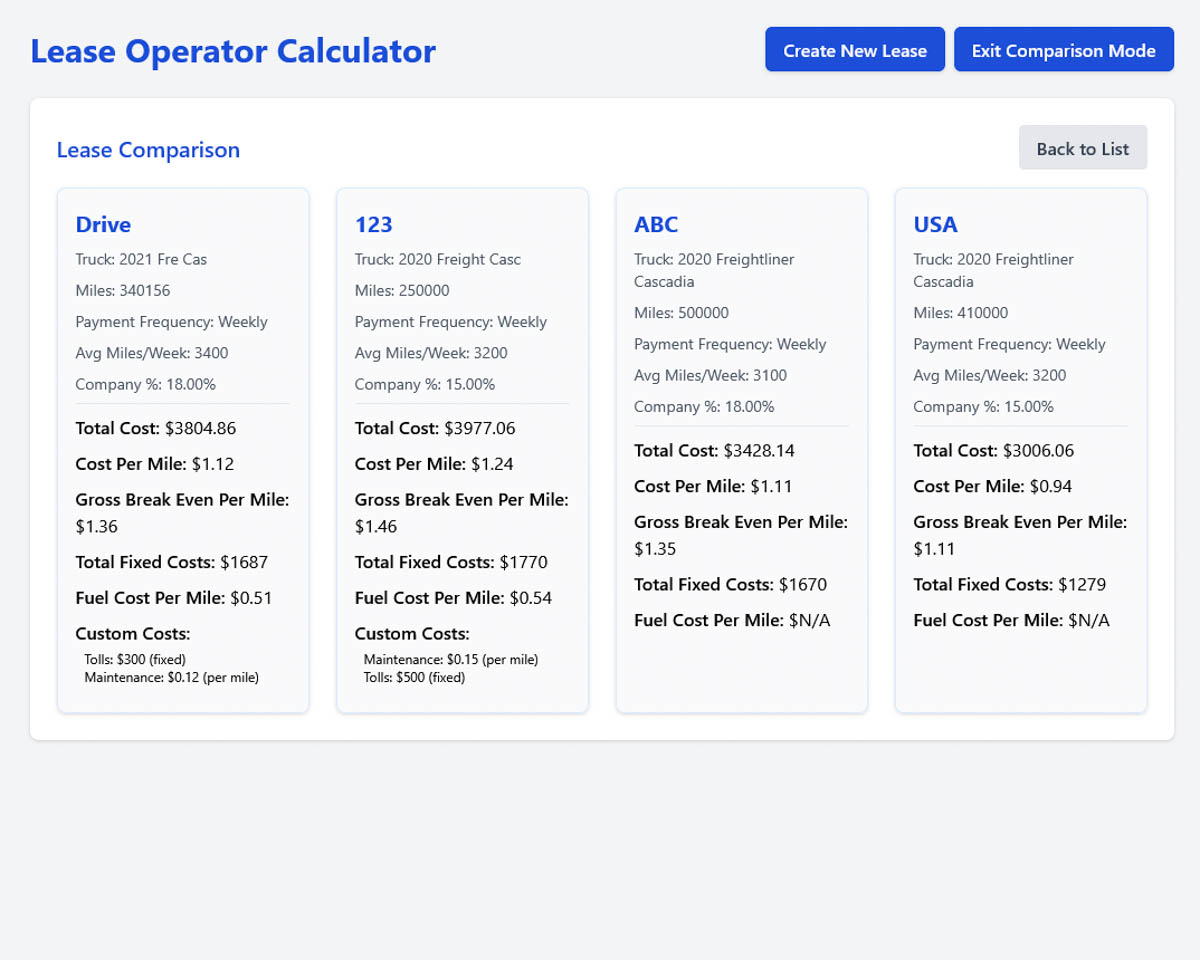Click Truck: 2020 Freight Casc text
Viewport: 1200px width, 960px height.
(x=438, y=259)
